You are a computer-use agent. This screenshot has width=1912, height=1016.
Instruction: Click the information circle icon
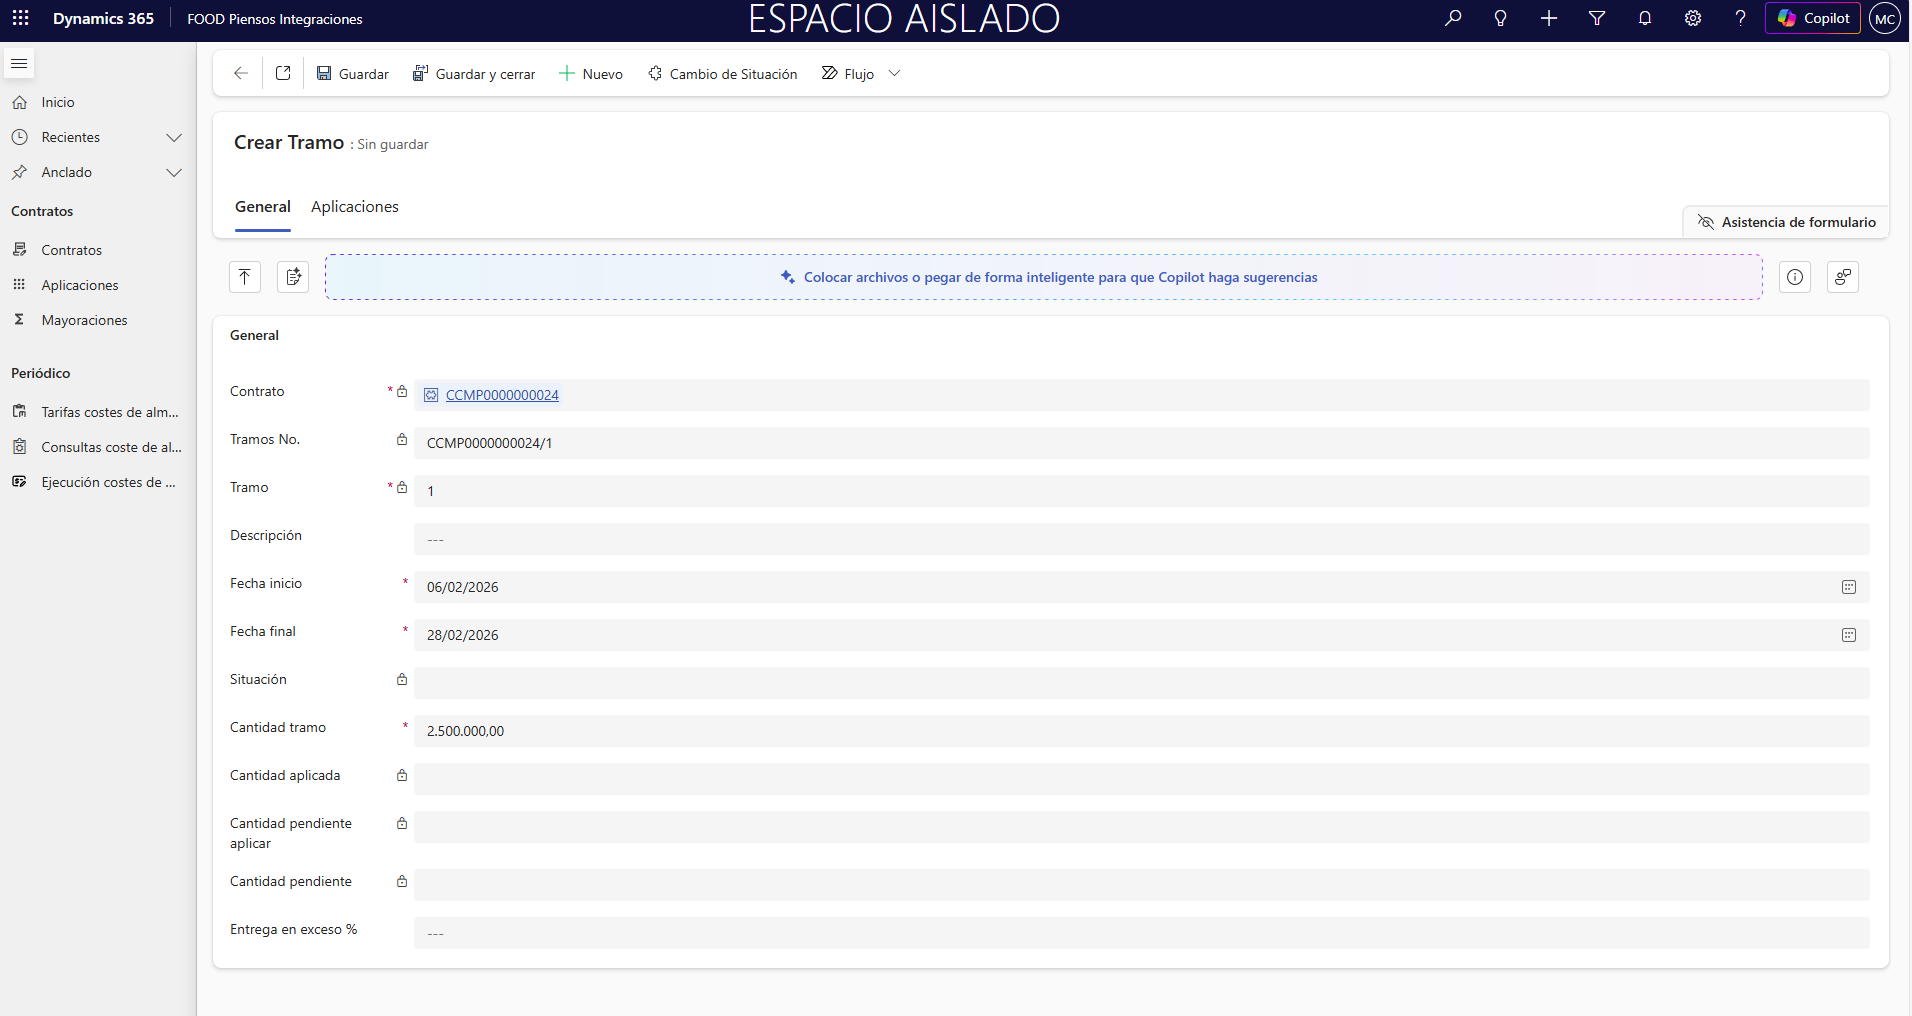pos(1794,277)
